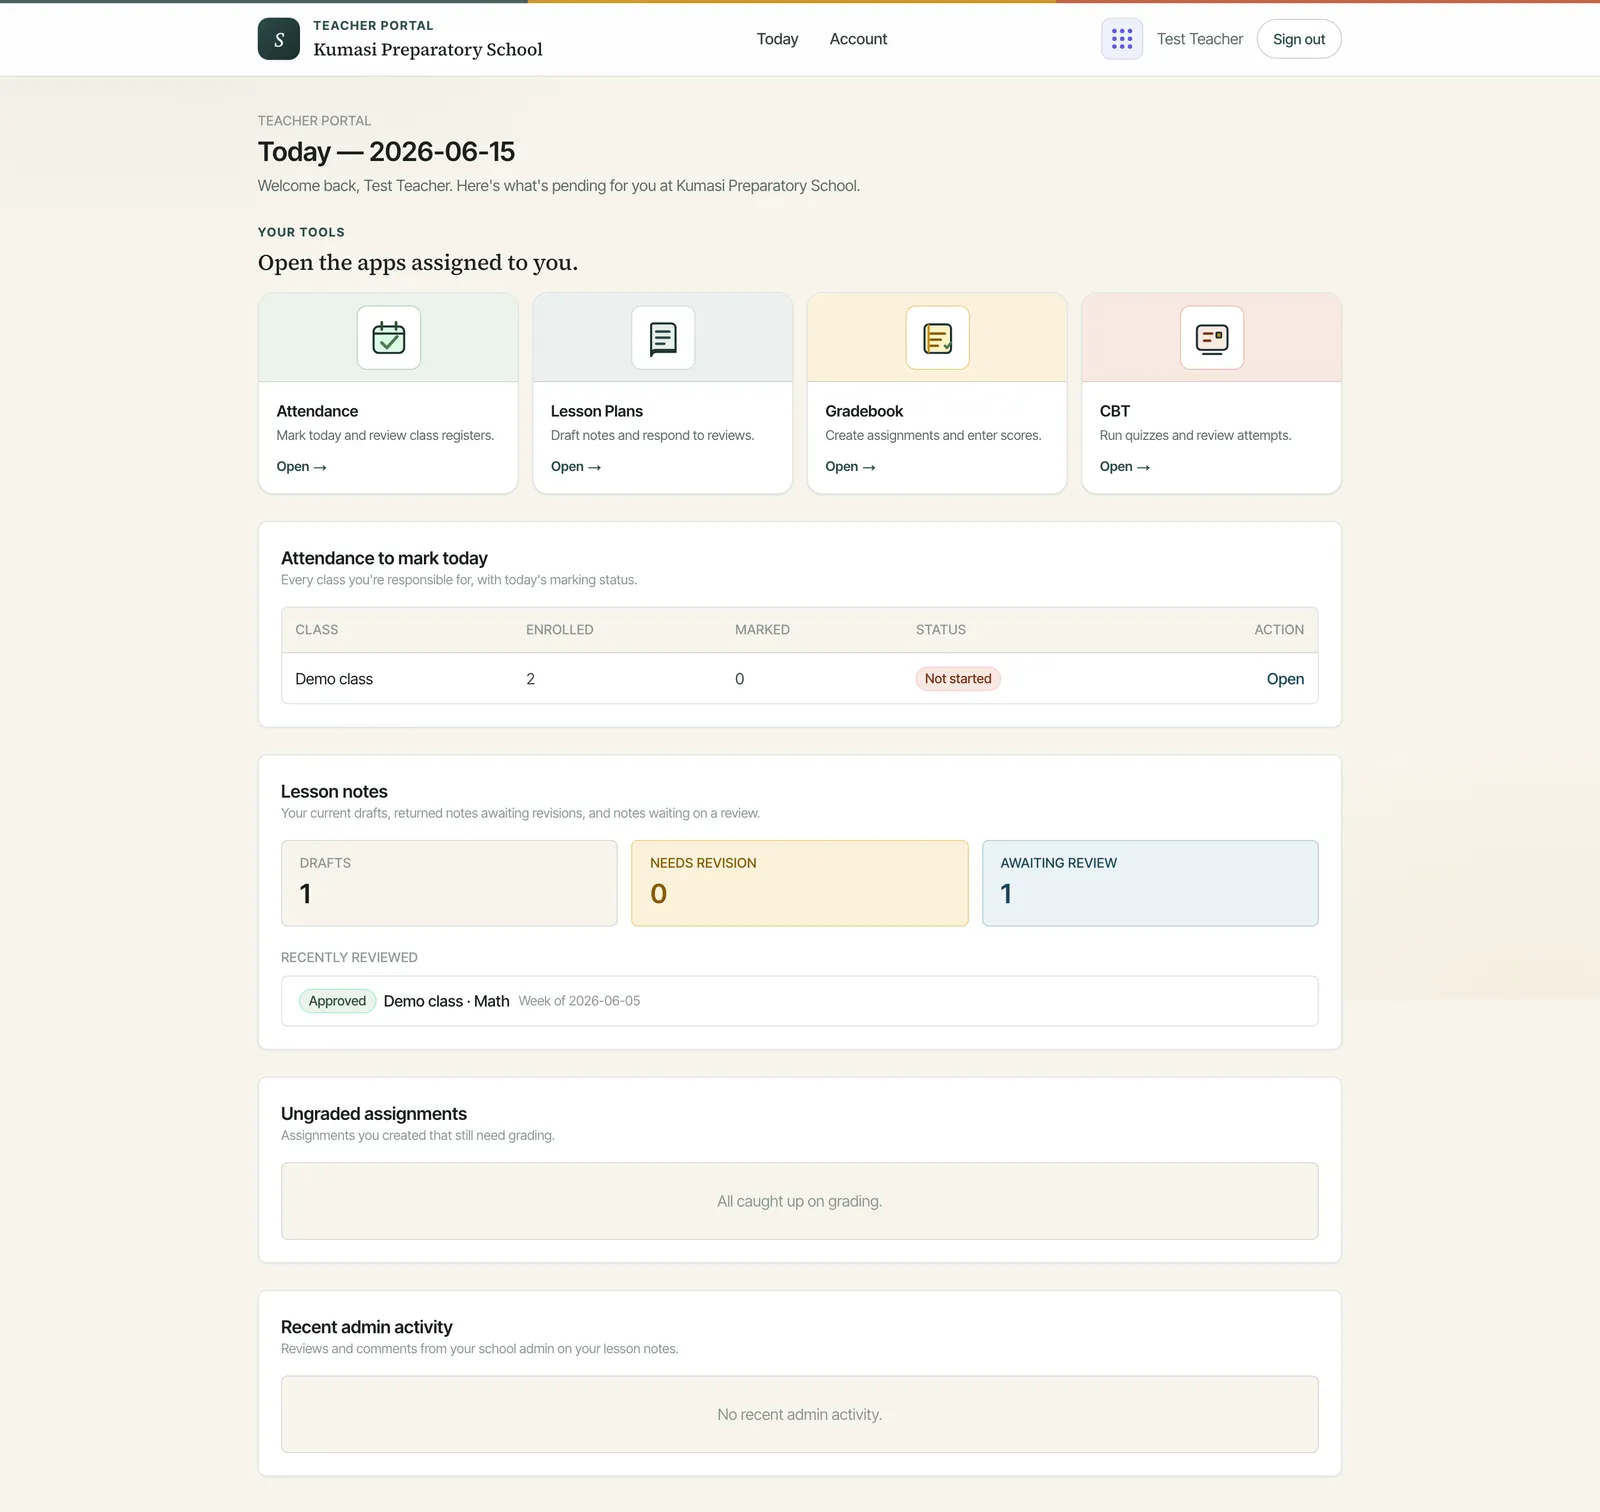This screenshot has height=1512, width=1600.
Task: Click the Week of 2026-06-05 text
Action: click(579, 1001)
